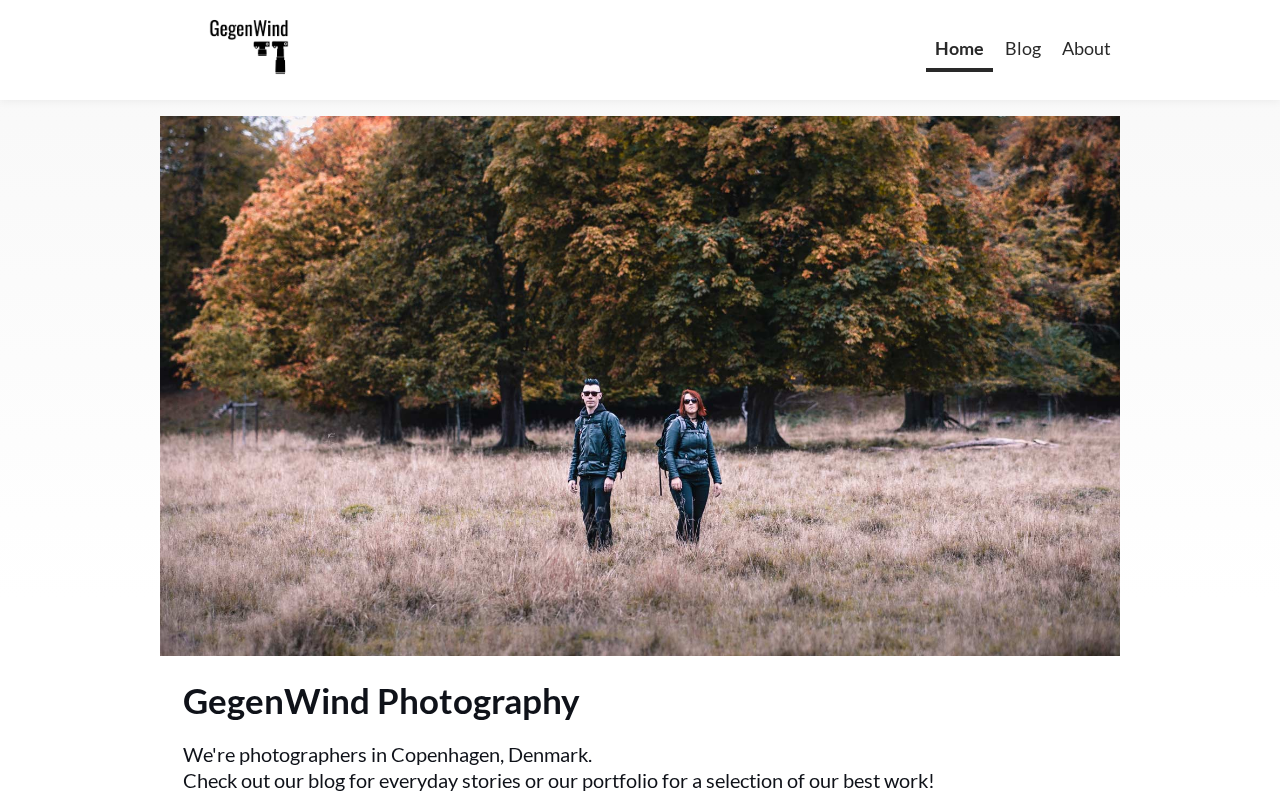Click the red-haired woman in the photo

pyautogui.click(x=688, y=467)
